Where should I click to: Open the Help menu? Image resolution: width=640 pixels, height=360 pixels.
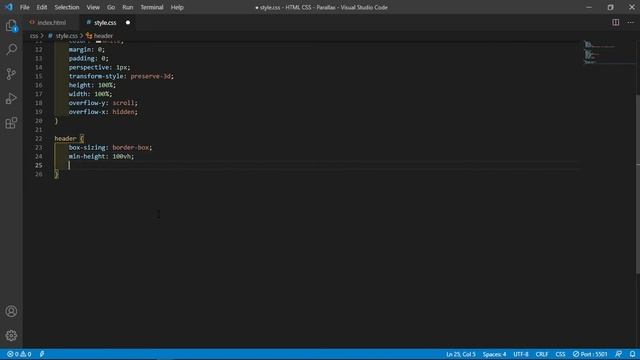(177, 7)
